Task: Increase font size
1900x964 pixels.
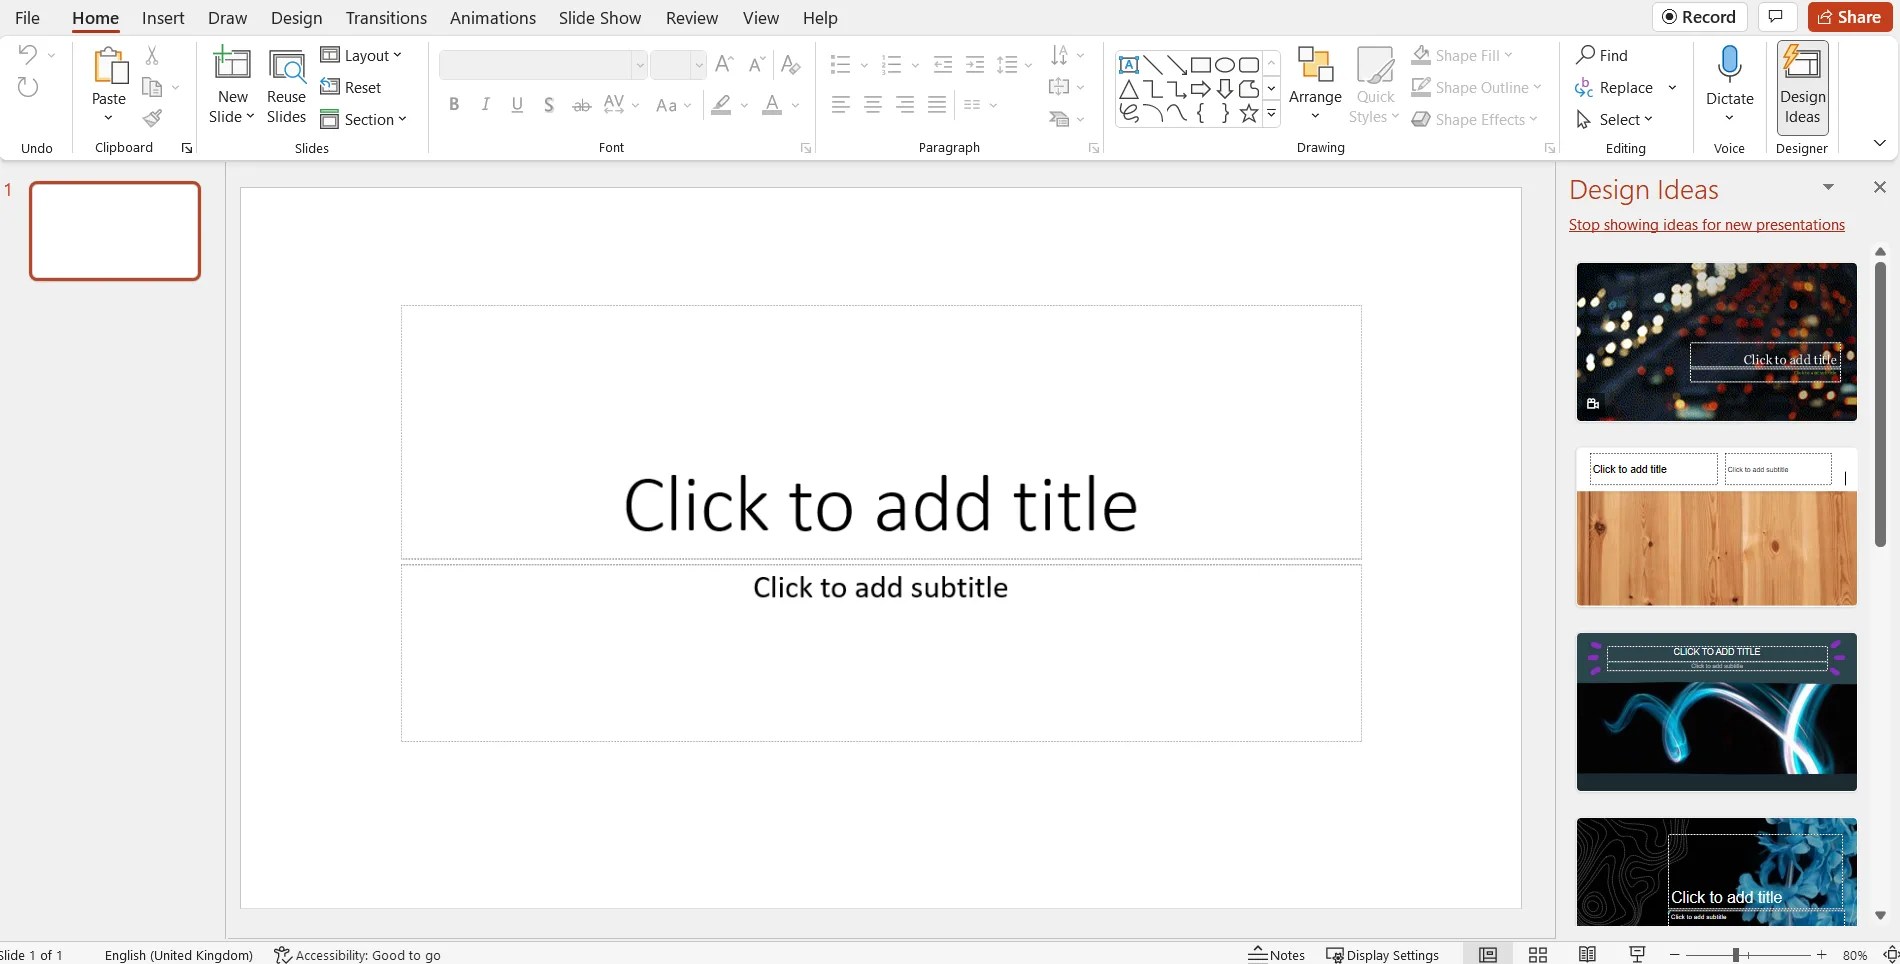Action: click(723, 64)
